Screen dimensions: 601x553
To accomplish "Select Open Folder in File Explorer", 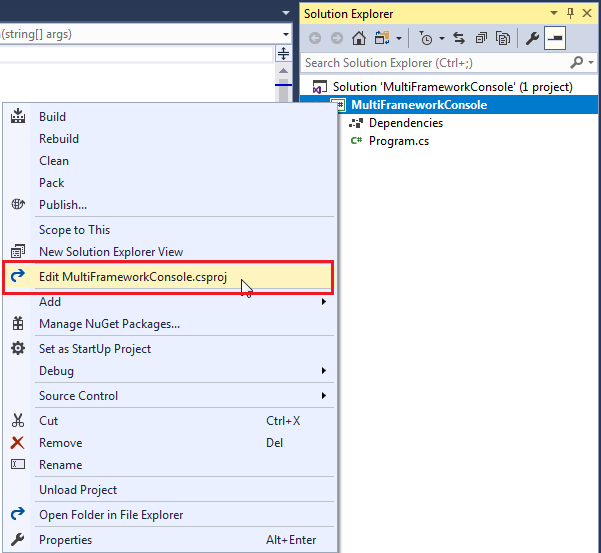I will tap(110, 515).
